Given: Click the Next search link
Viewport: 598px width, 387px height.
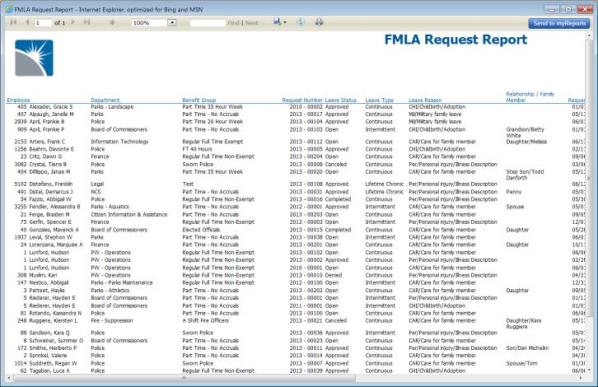Looking at the screenshot, I should [251, 23].
